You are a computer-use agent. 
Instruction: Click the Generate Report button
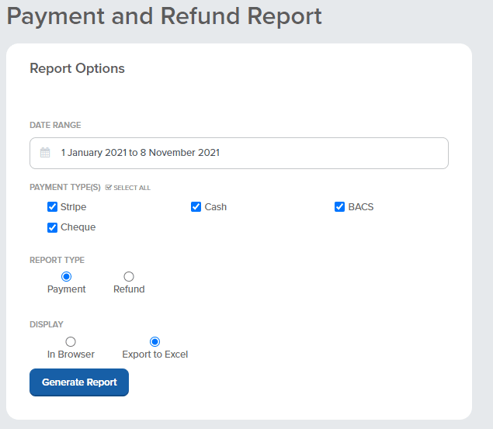coord(79,382)
